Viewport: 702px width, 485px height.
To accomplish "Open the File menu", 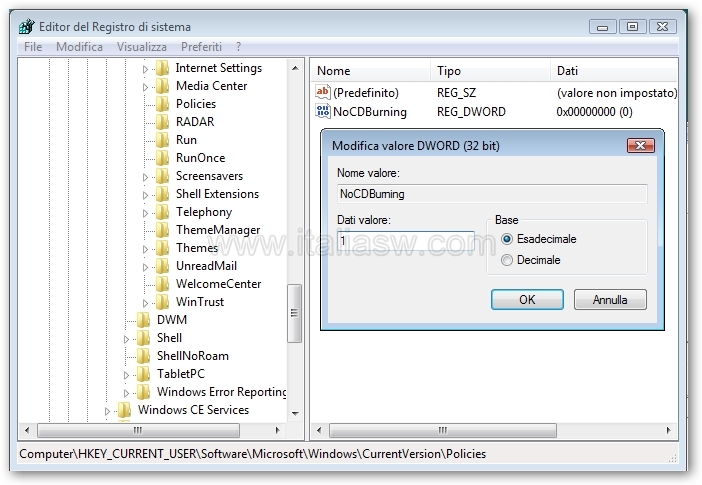I will 33,47.
